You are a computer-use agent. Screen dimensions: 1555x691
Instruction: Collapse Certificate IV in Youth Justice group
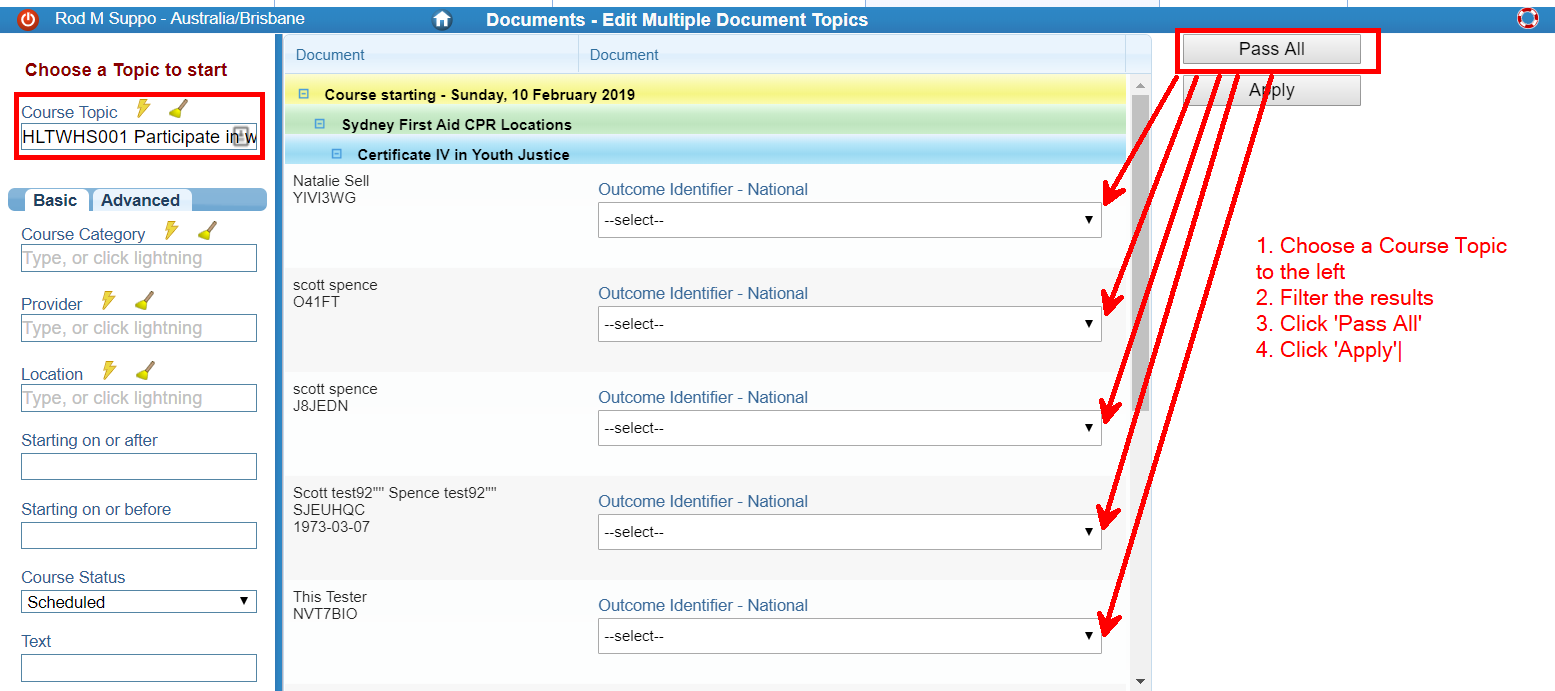point(337,154)
